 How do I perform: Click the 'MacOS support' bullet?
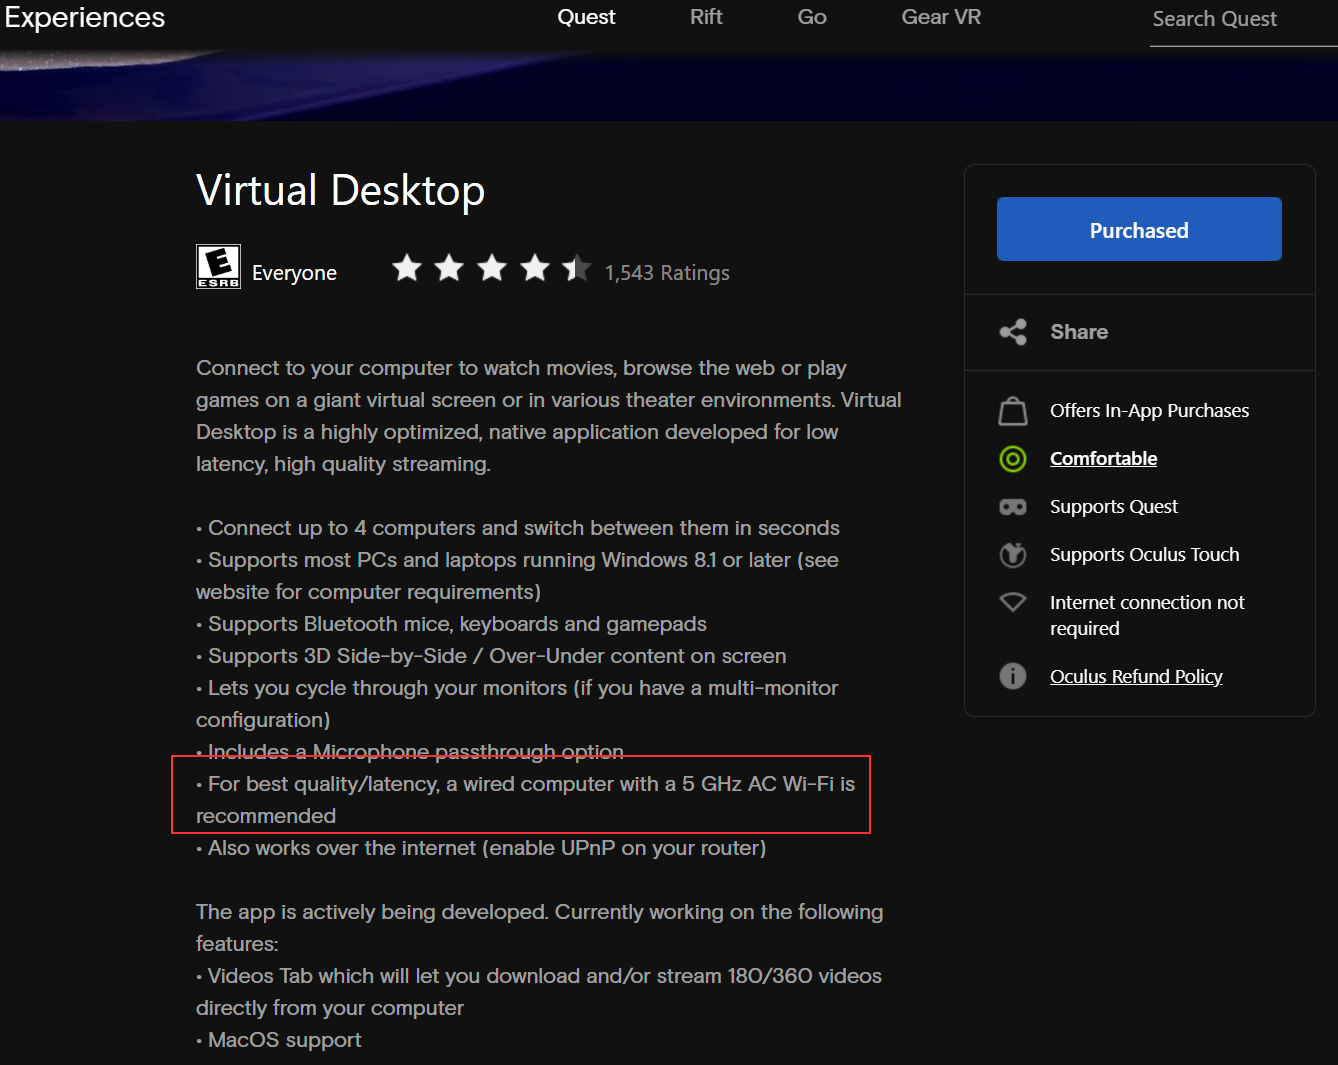[279, 1040]
